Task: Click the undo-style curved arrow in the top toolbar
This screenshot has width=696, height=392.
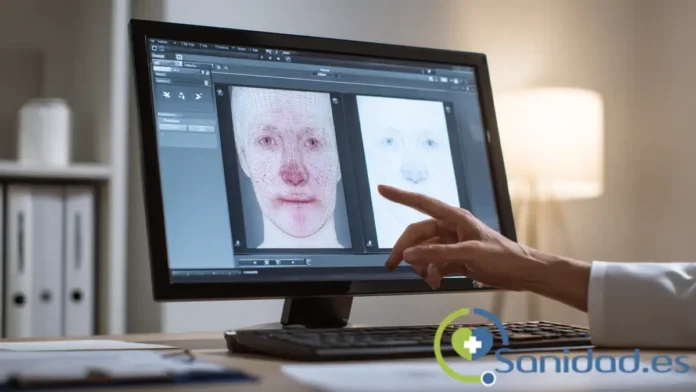Action: pos(288,59)
